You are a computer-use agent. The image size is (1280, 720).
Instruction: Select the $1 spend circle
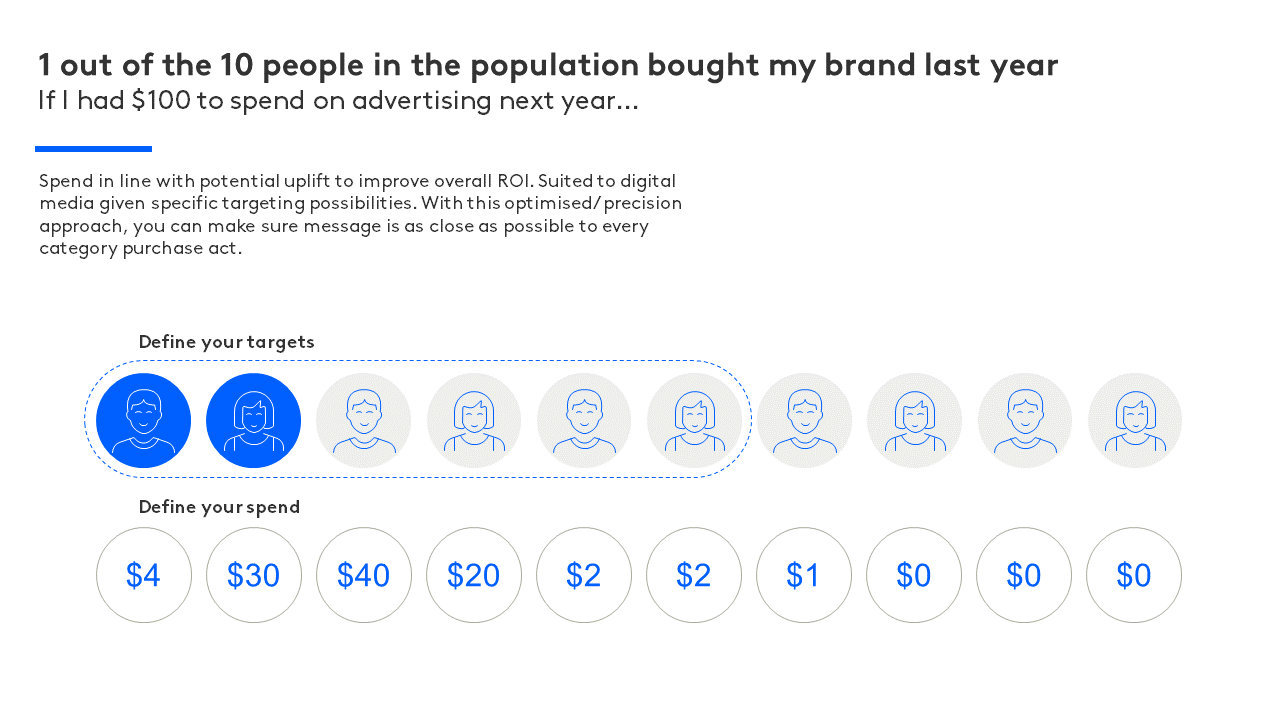pos(804,575)
